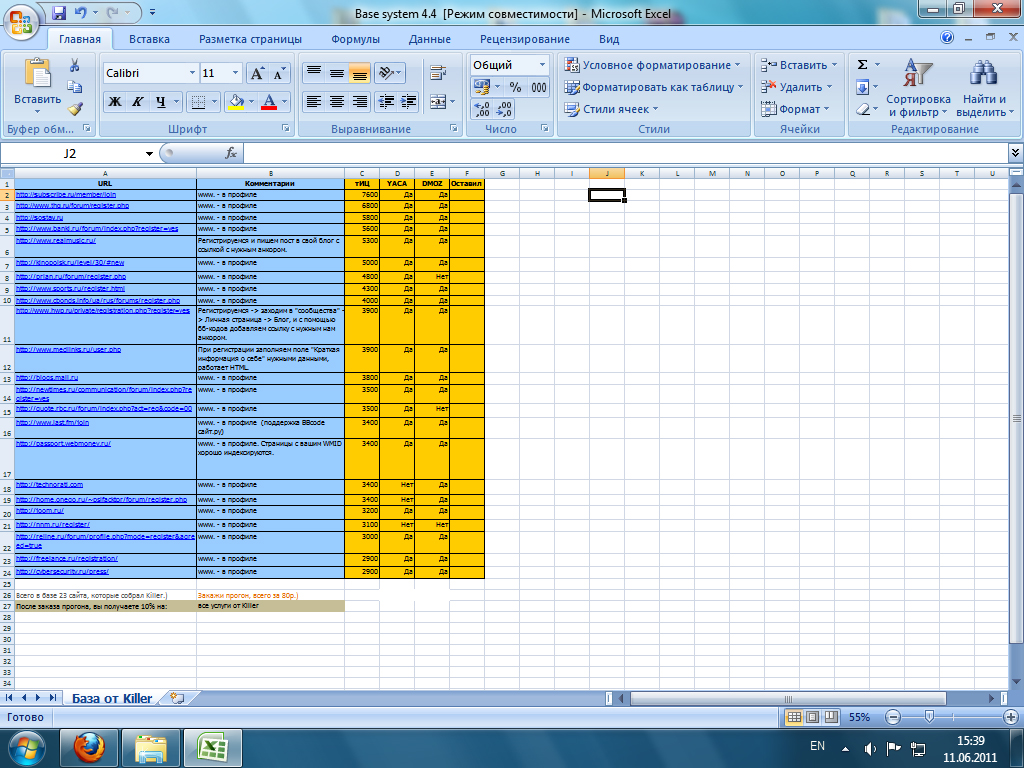Align text to top of cell

[x=314, y=72]
